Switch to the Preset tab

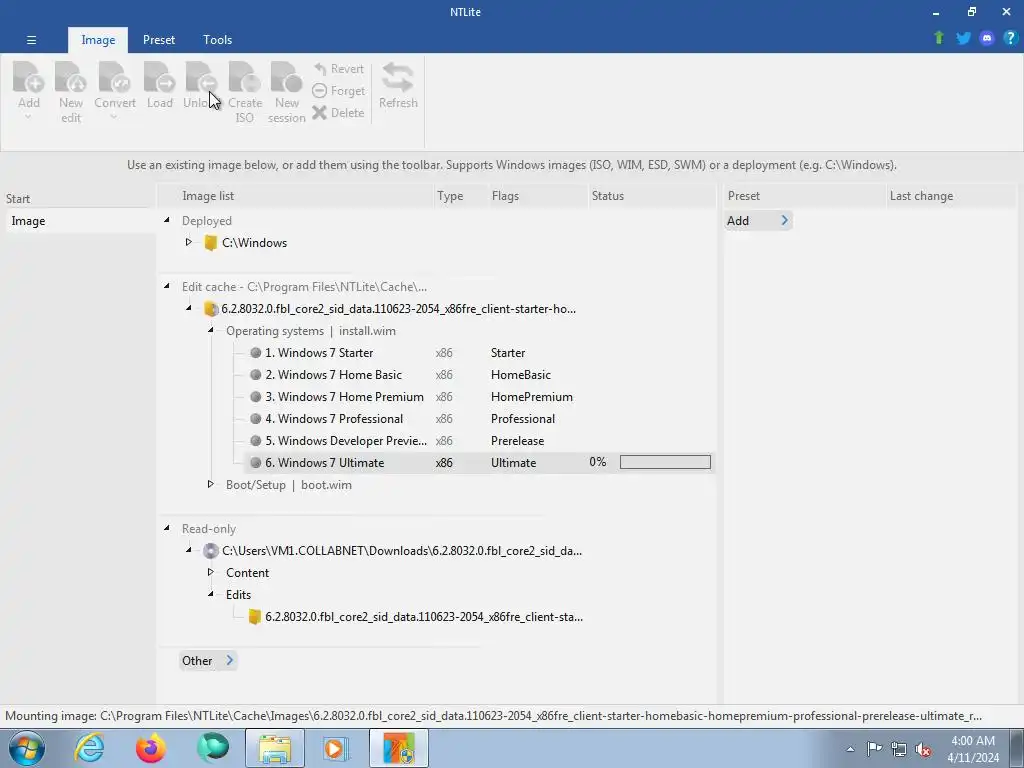coord(159,40)
